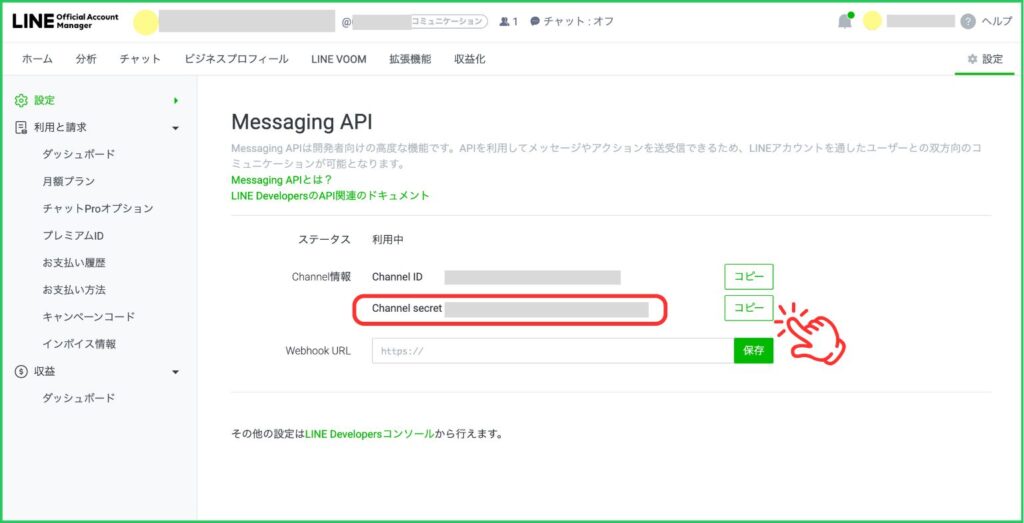Click the Messaging API heading
The width and height of the screenshot is (1024, 523).
[302, 122]
